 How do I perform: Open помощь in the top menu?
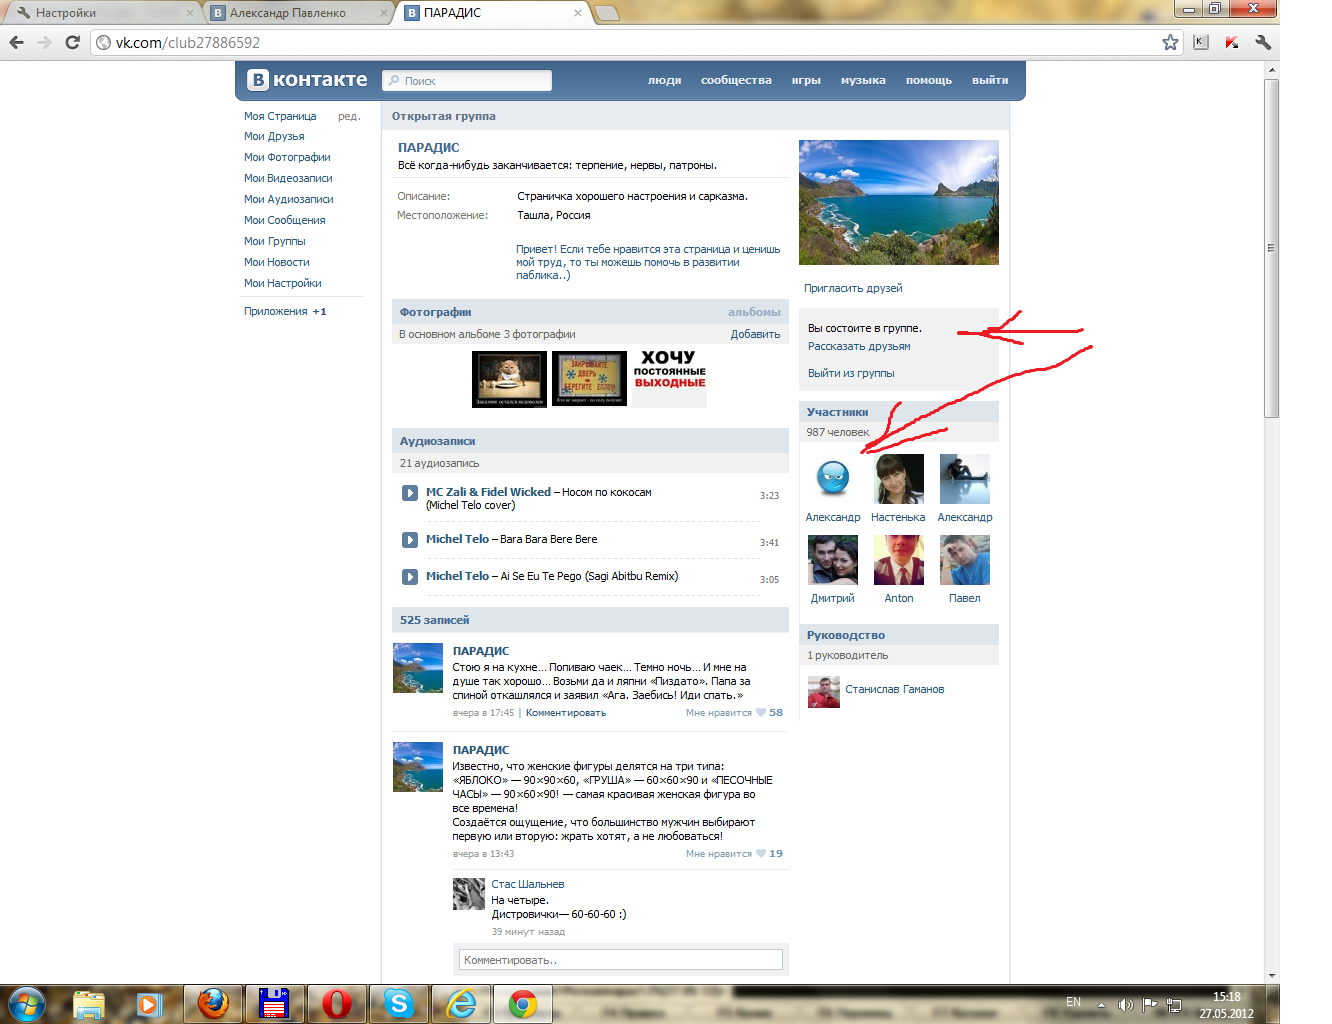(929, 80)
